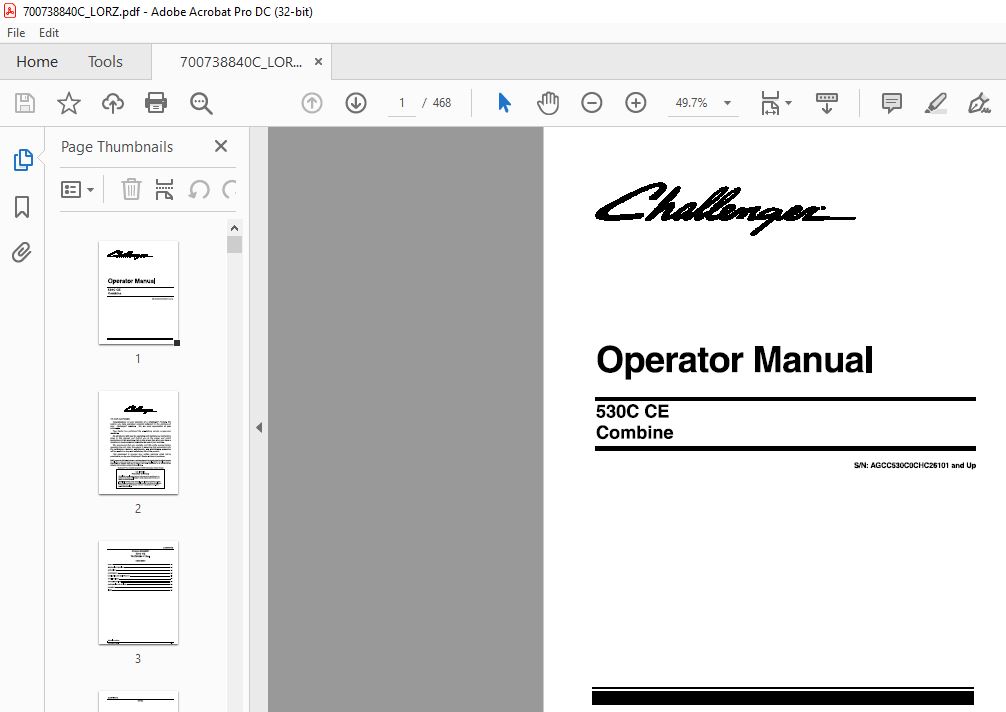The width and height of the screenshot is (1006, 712).
Task: Close the Page Thumbnails panel
Action: (x=221, y=146)
